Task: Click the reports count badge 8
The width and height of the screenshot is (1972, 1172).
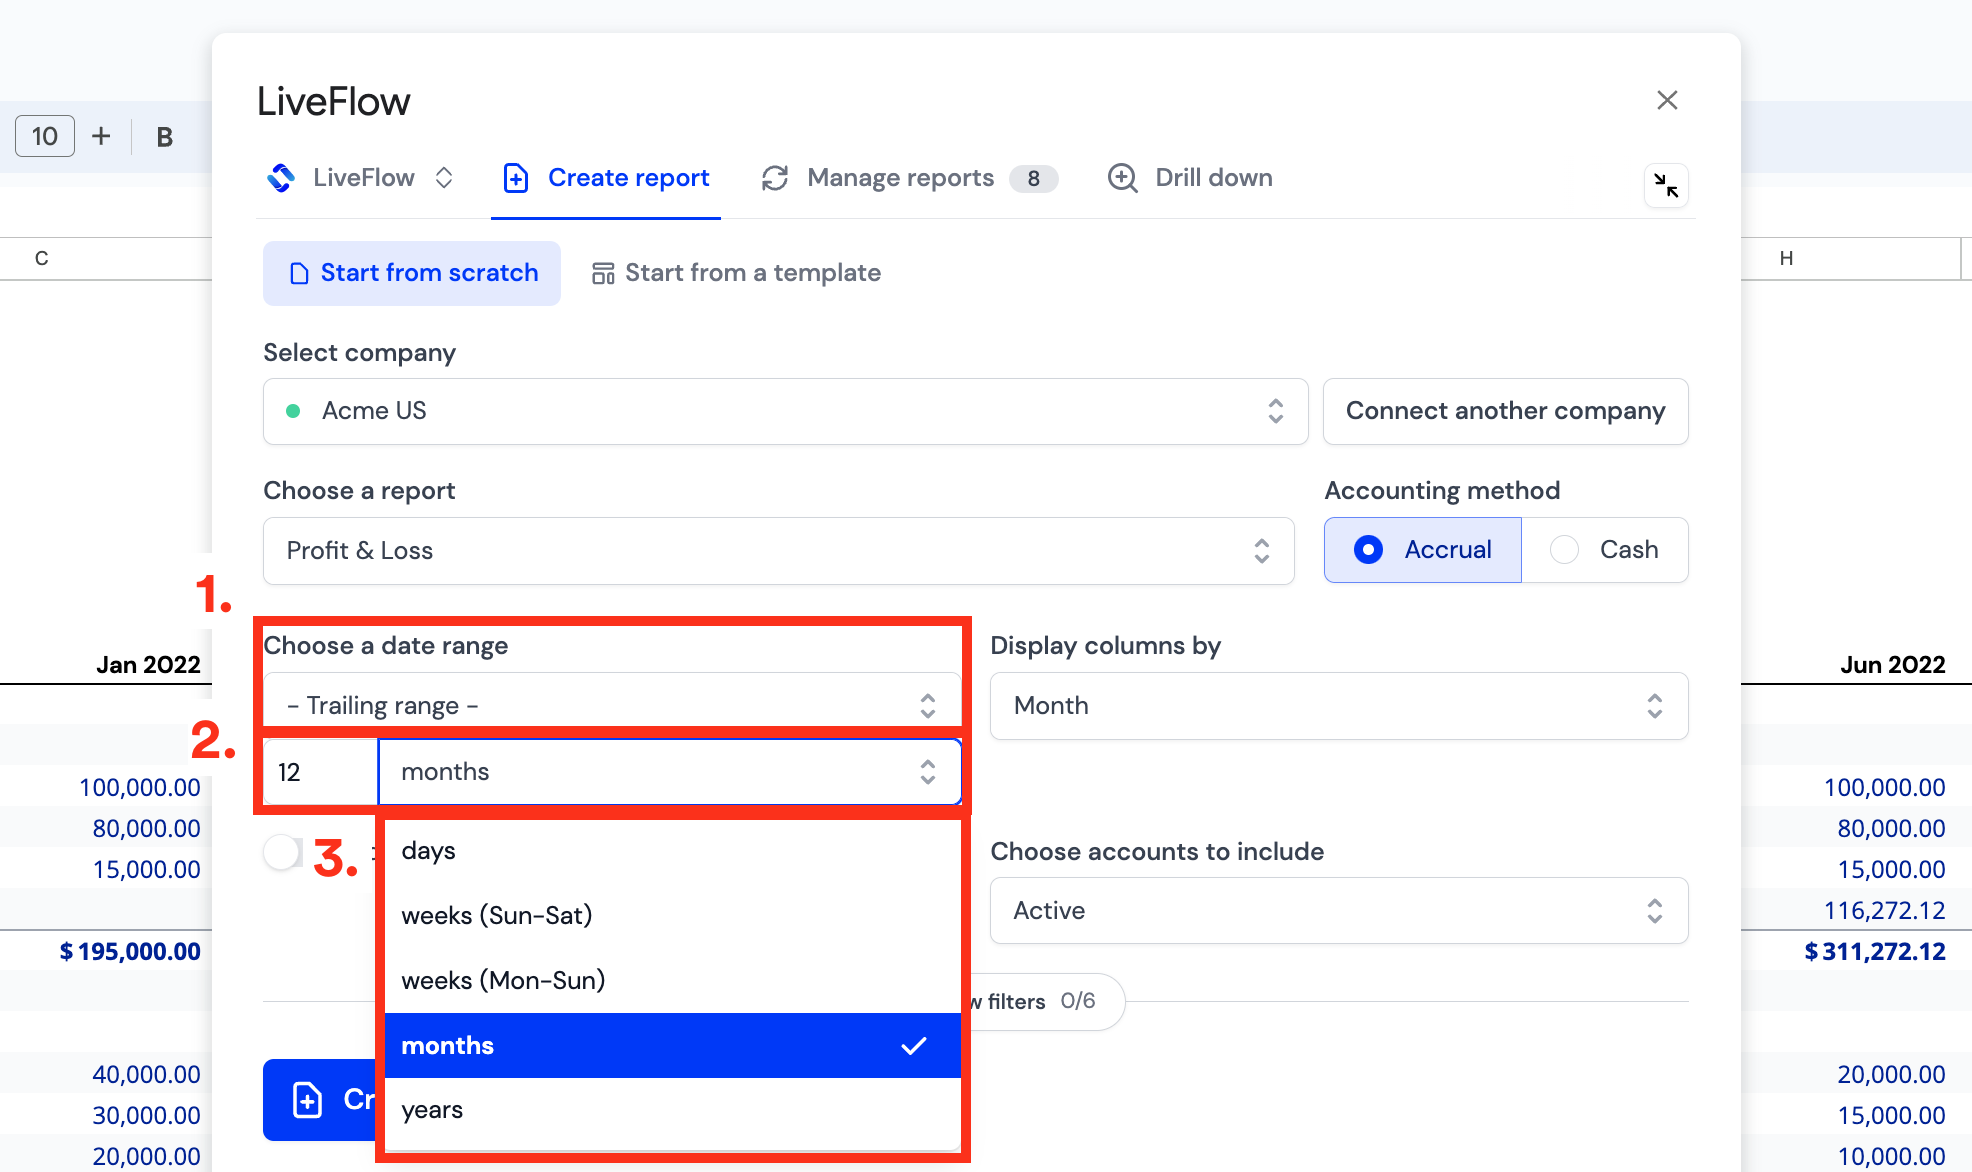Action: 1034,179
